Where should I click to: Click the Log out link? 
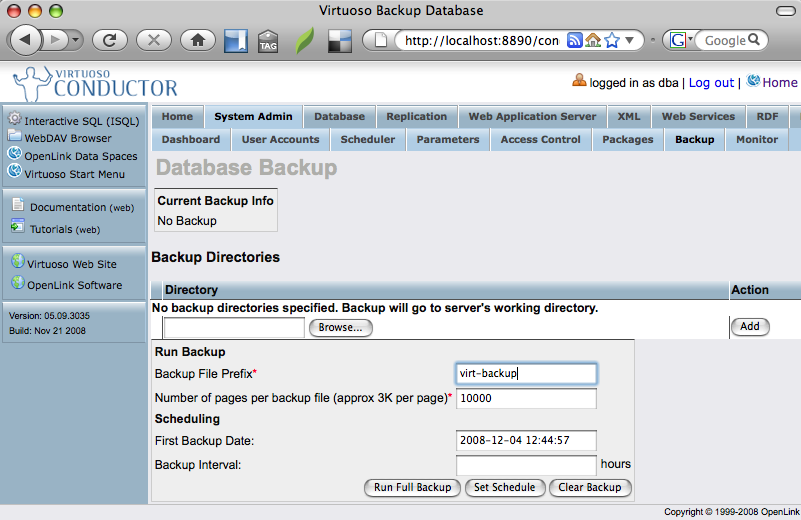pyautogui.click(x=711, y=82)
